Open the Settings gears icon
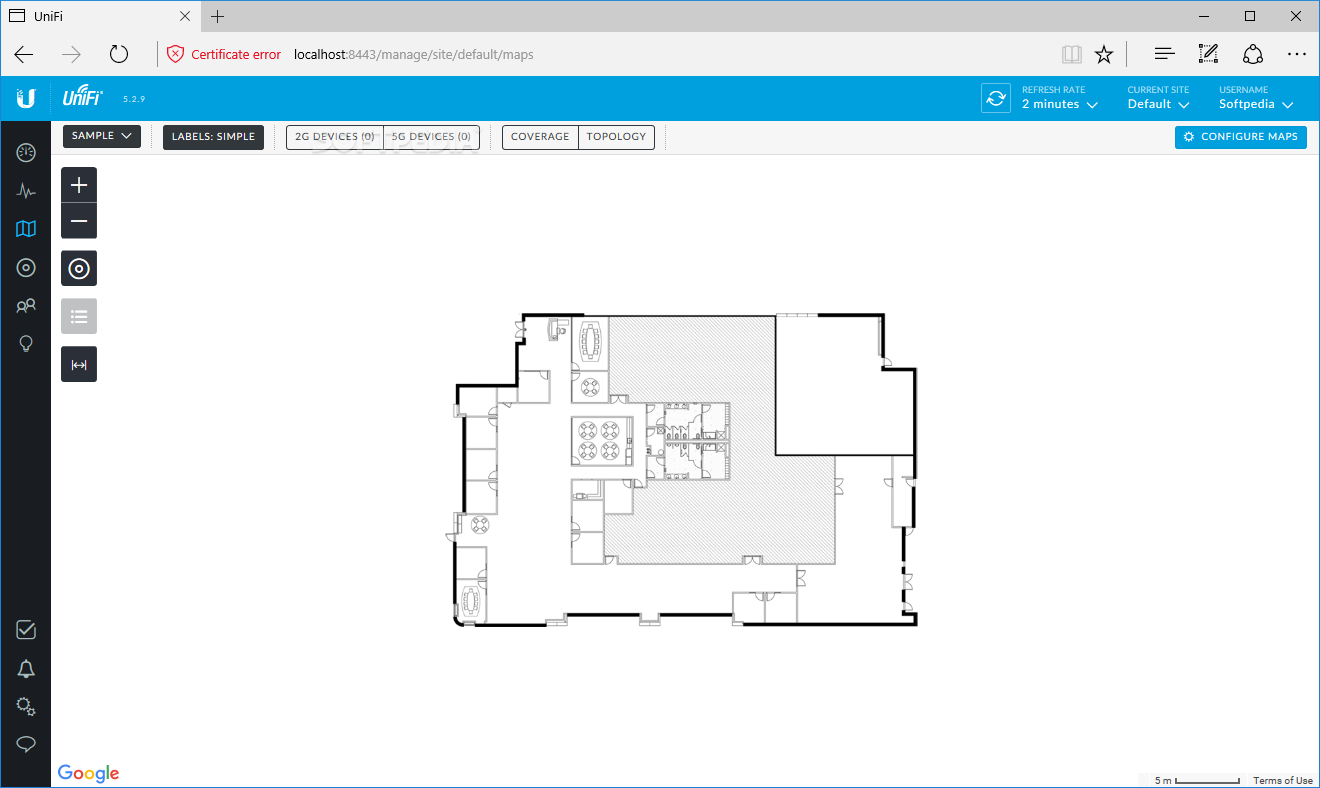The height and width of the screenshot is (788, 1320). click(x=26, y=706)
